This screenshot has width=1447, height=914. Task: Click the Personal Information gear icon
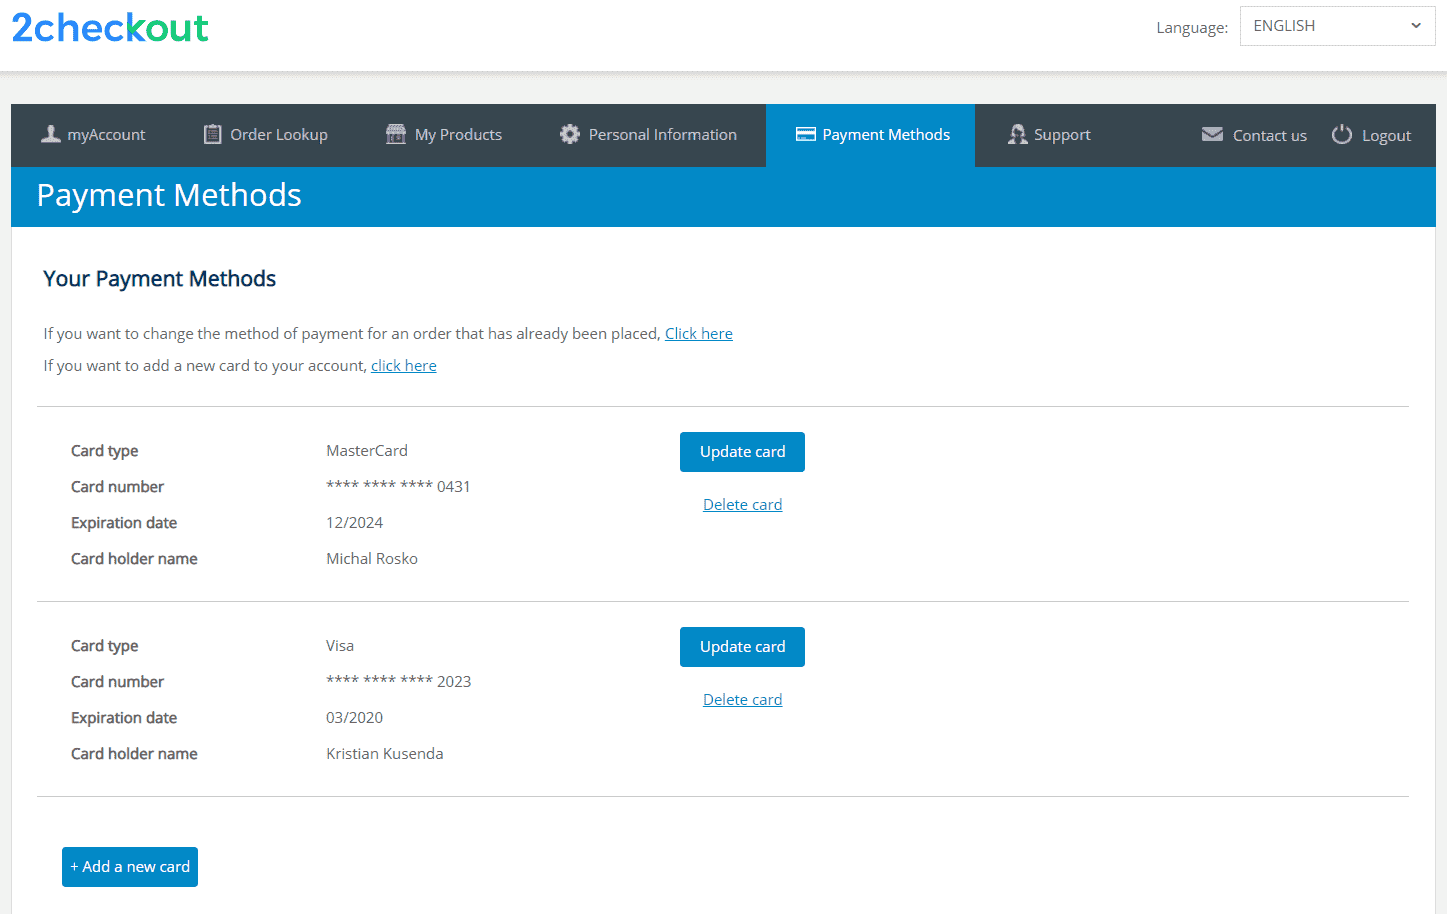pyautogui.click(x=568, y=133)
